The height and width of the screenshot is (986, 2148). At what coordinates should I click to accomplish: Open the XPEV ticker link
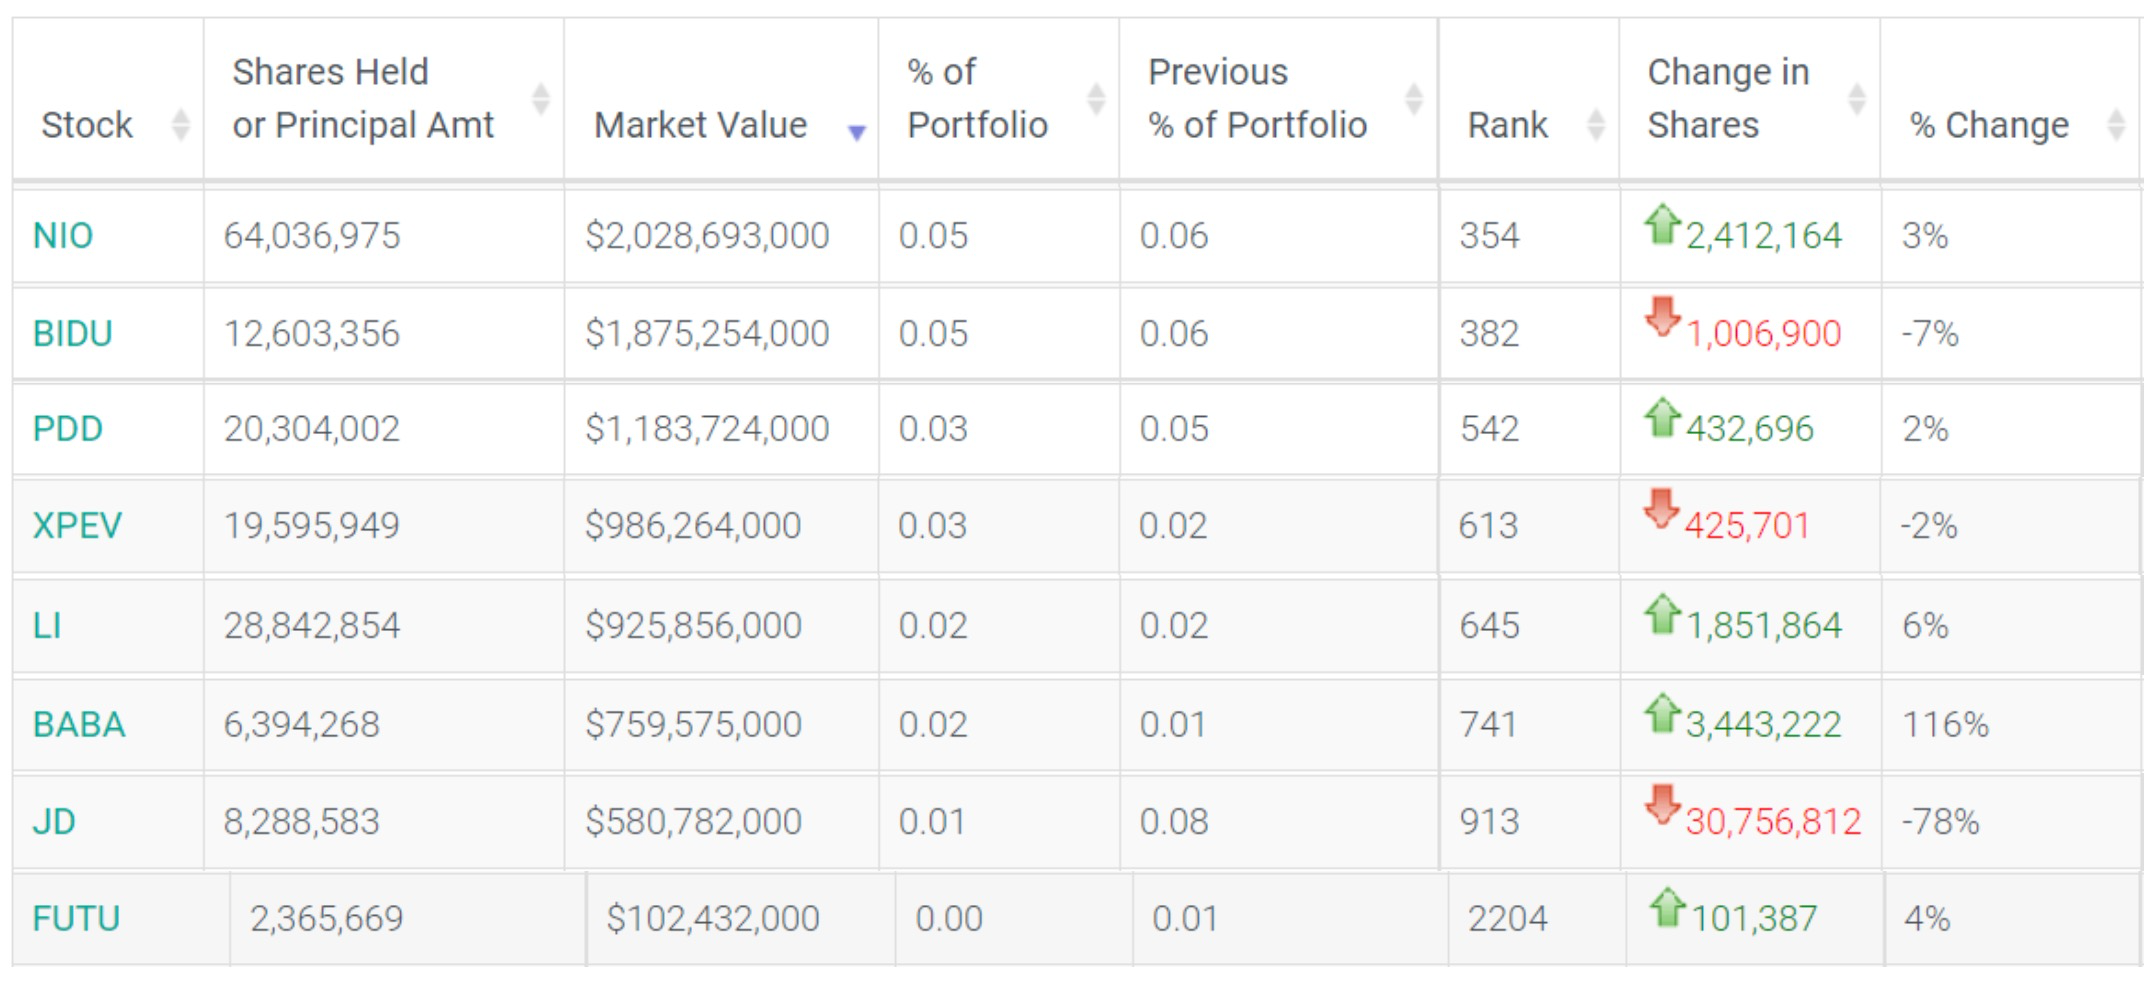77,526
